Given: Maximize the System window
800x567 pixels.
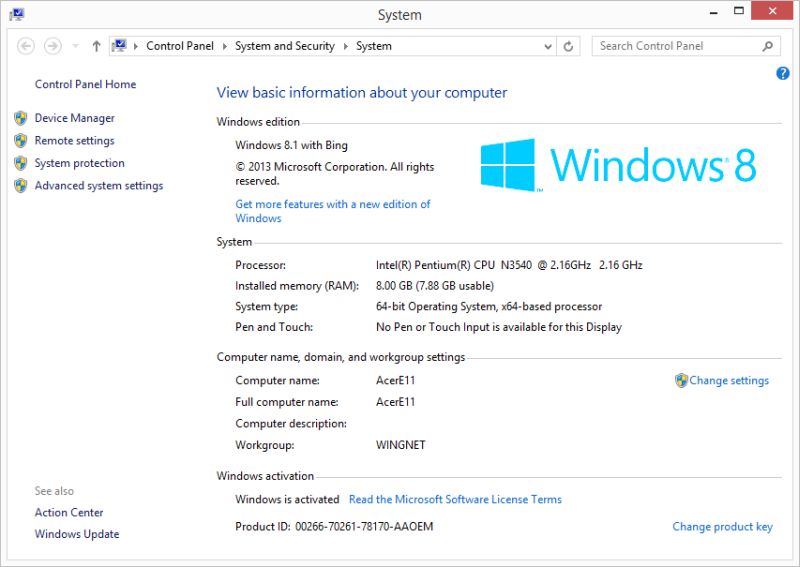Looking at the screenshot, I should click(x=738, y=11).
